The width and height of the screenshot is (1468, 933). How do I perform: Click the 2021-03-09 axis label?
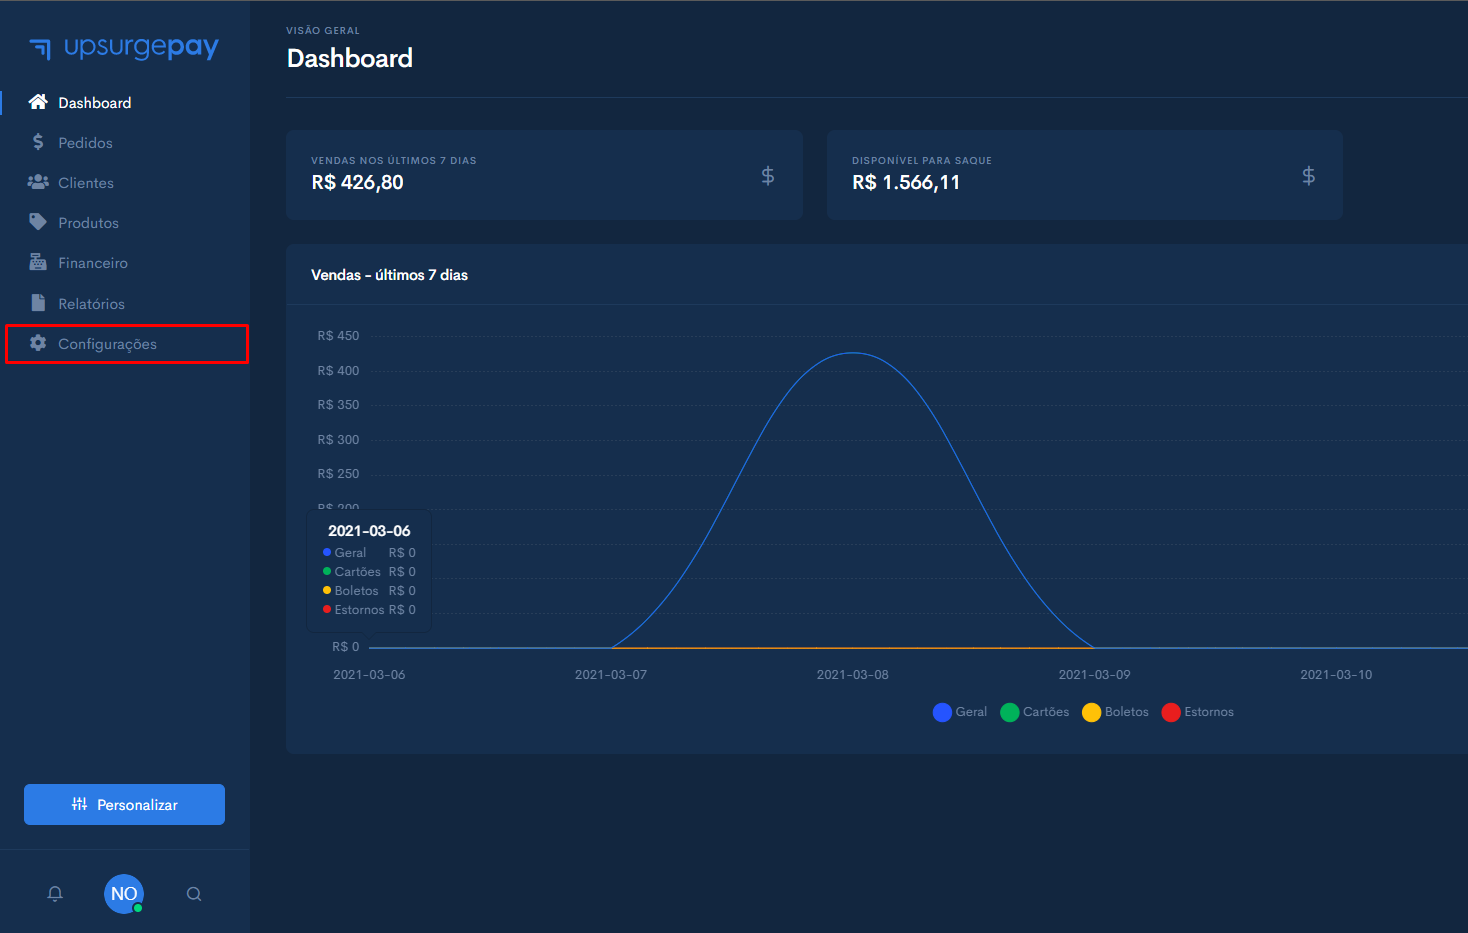(x=1094, y=675)
